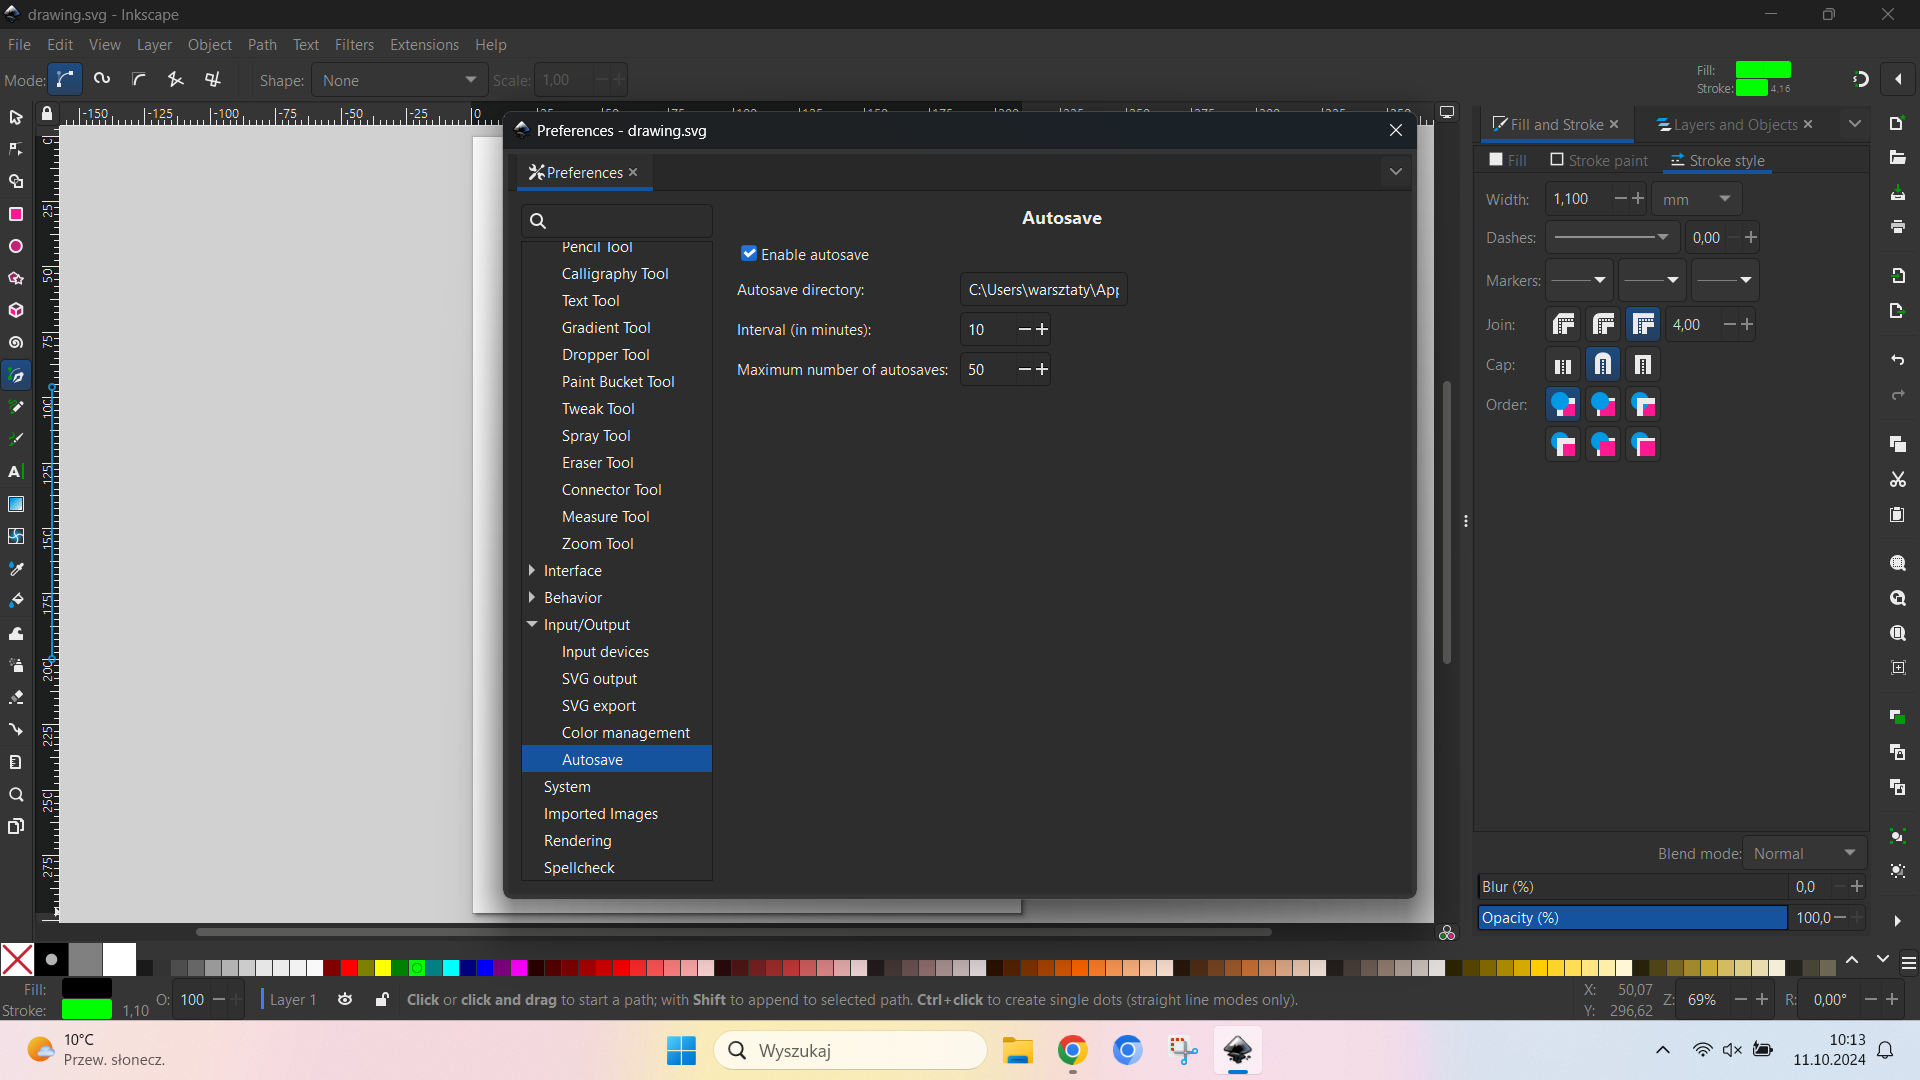Choose BSpline path mode
This screenshot has height=1080, width=1920.
139,80
